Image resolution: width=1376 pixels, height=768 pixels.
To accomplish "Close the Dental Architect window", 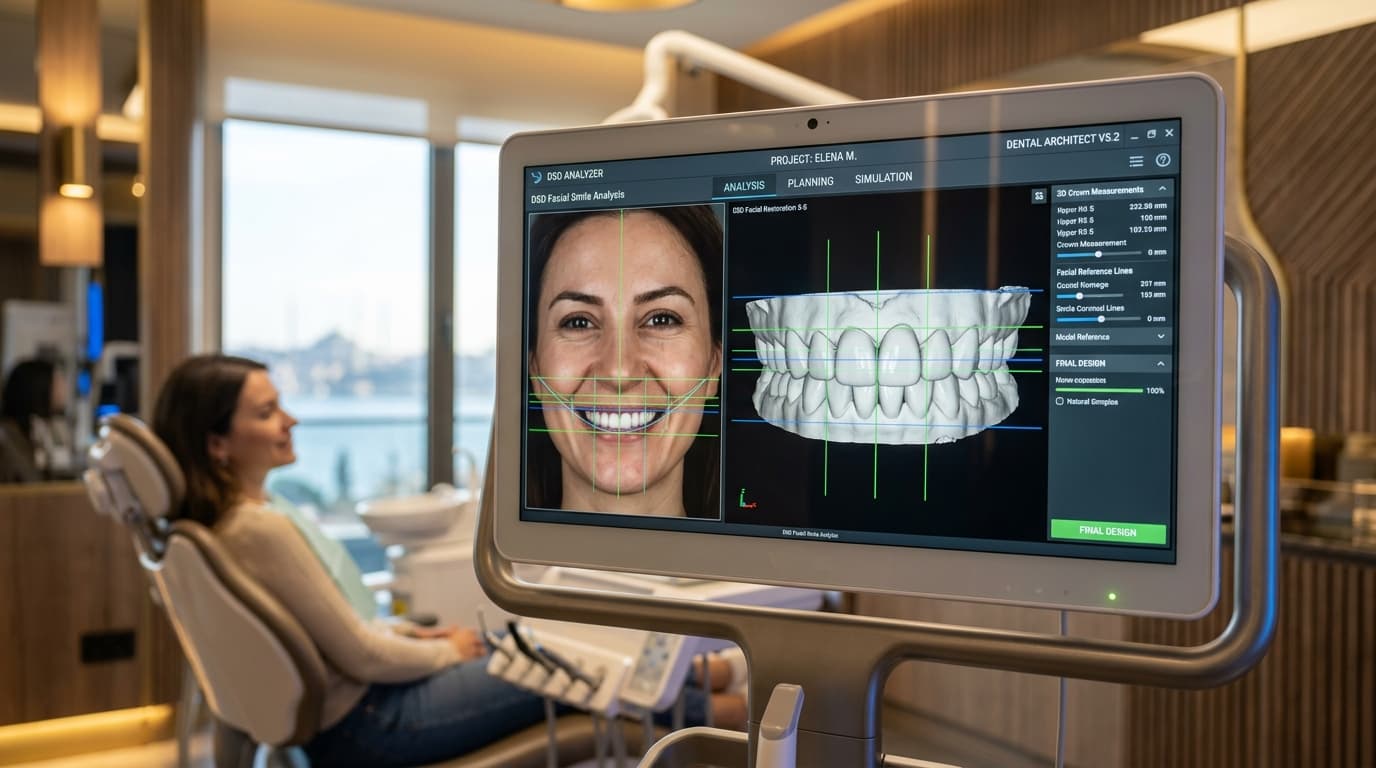I will 1169,132.
